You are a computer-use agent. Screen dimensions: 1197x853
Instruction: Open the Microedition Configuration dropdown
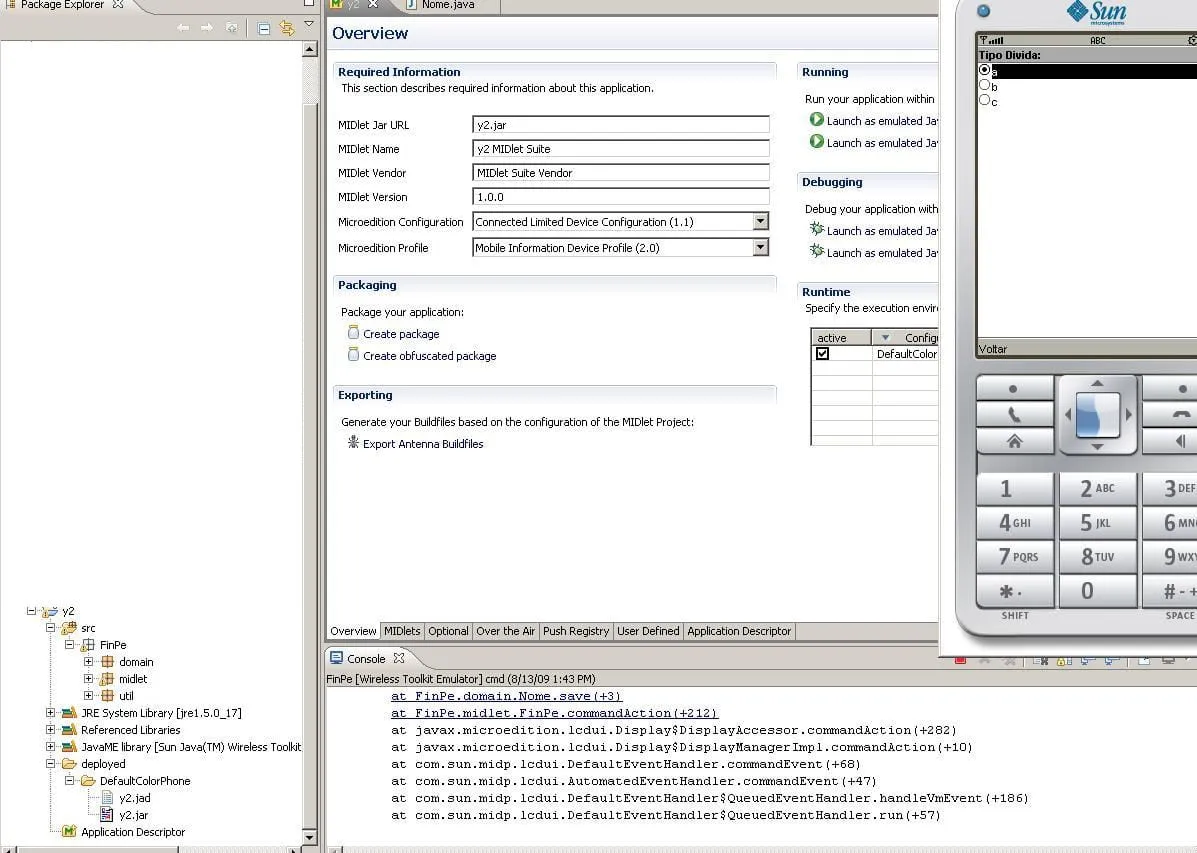tap(760, 222)
